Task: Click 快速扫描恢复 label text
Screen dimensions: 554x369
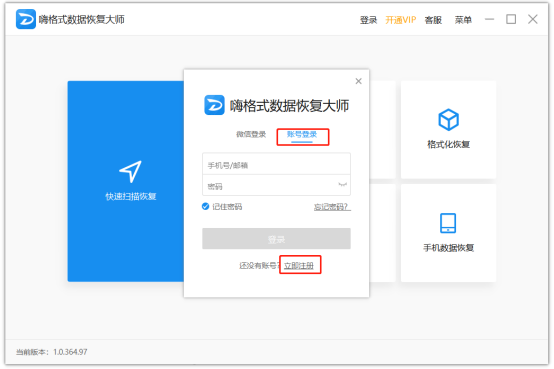Action: tap(131, 197)
